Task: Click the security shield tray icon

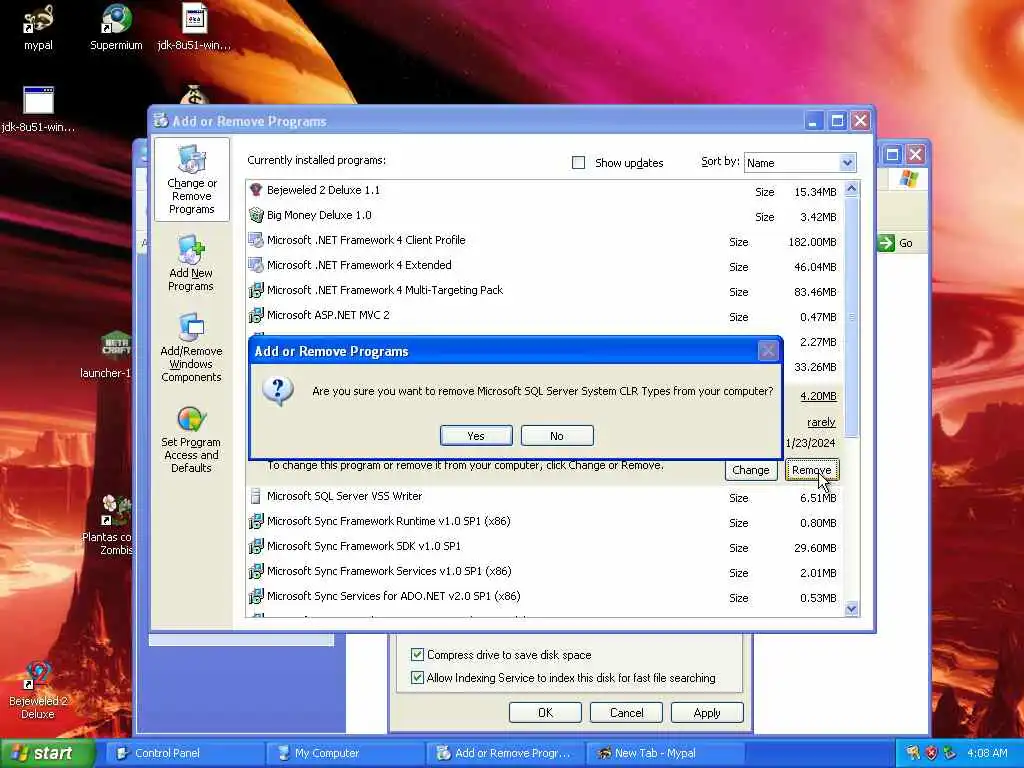Action: coord(932,753)
